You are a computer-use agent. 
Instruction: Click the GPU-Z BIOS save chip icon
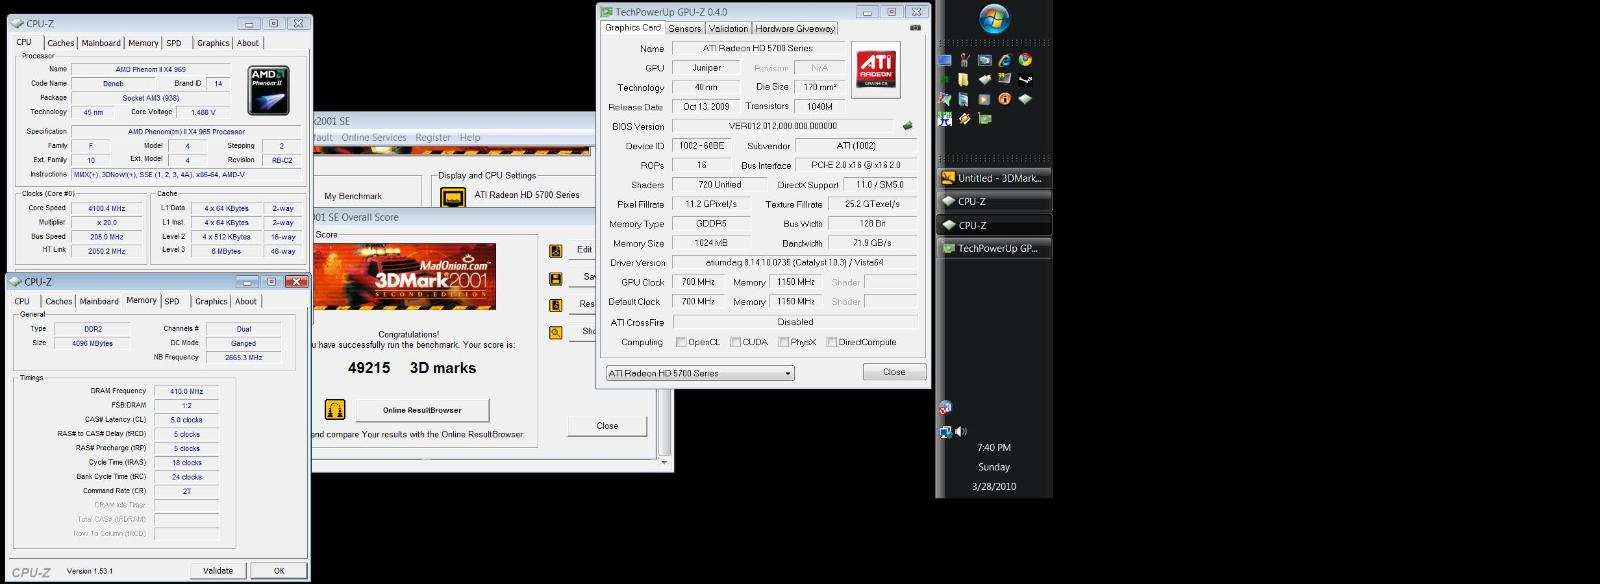[907, 126]
